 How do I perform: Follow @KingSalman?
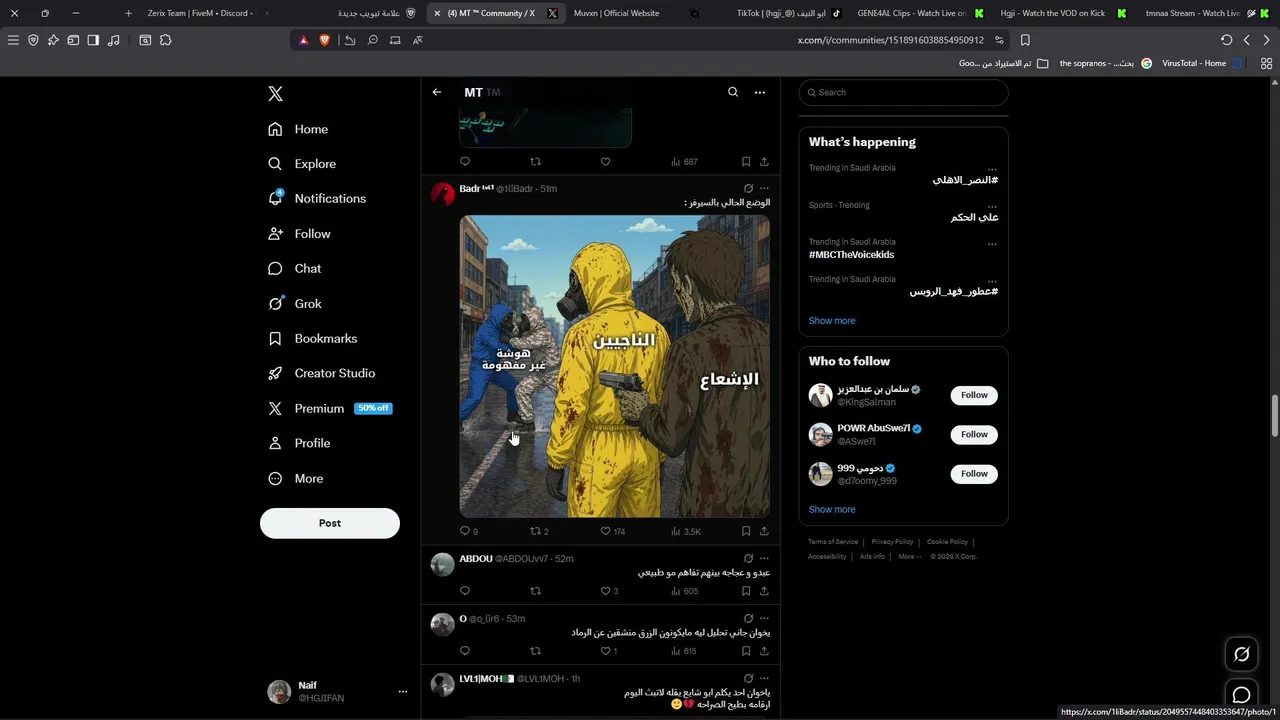click(x=974, y=395)
